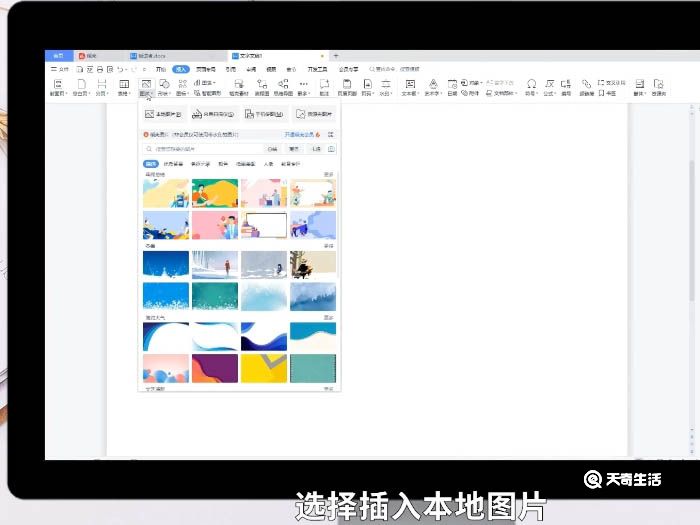This screenshot has height=525, width=700.
Task: Open a new tab with the plus button
Action: point(336,56)
